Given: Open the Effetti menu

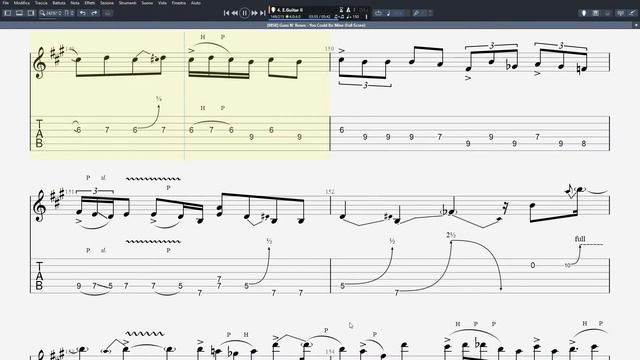Looking at the screenshot, I should pyautogui.click(x=90, y=3).
